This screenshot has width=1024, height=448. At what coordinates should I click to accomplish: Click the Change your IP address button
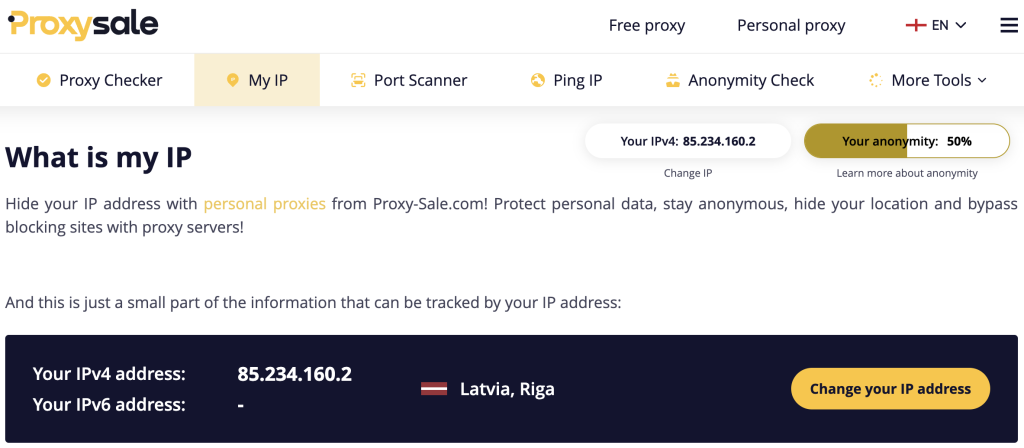point(890,389)
